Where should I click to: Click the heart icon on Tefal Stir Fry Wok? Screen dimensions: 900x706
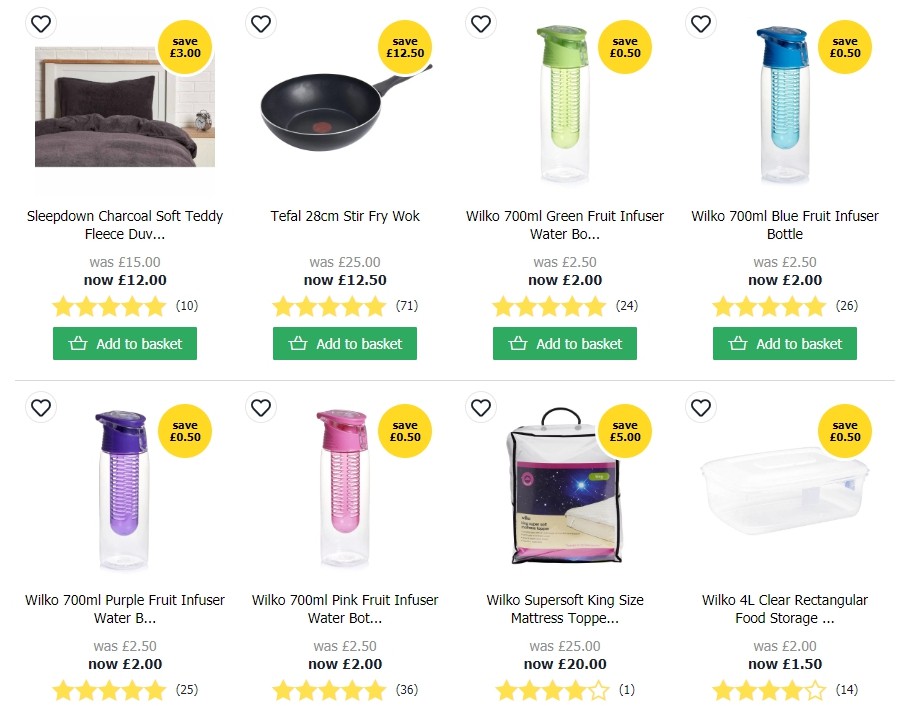(261, 23)
